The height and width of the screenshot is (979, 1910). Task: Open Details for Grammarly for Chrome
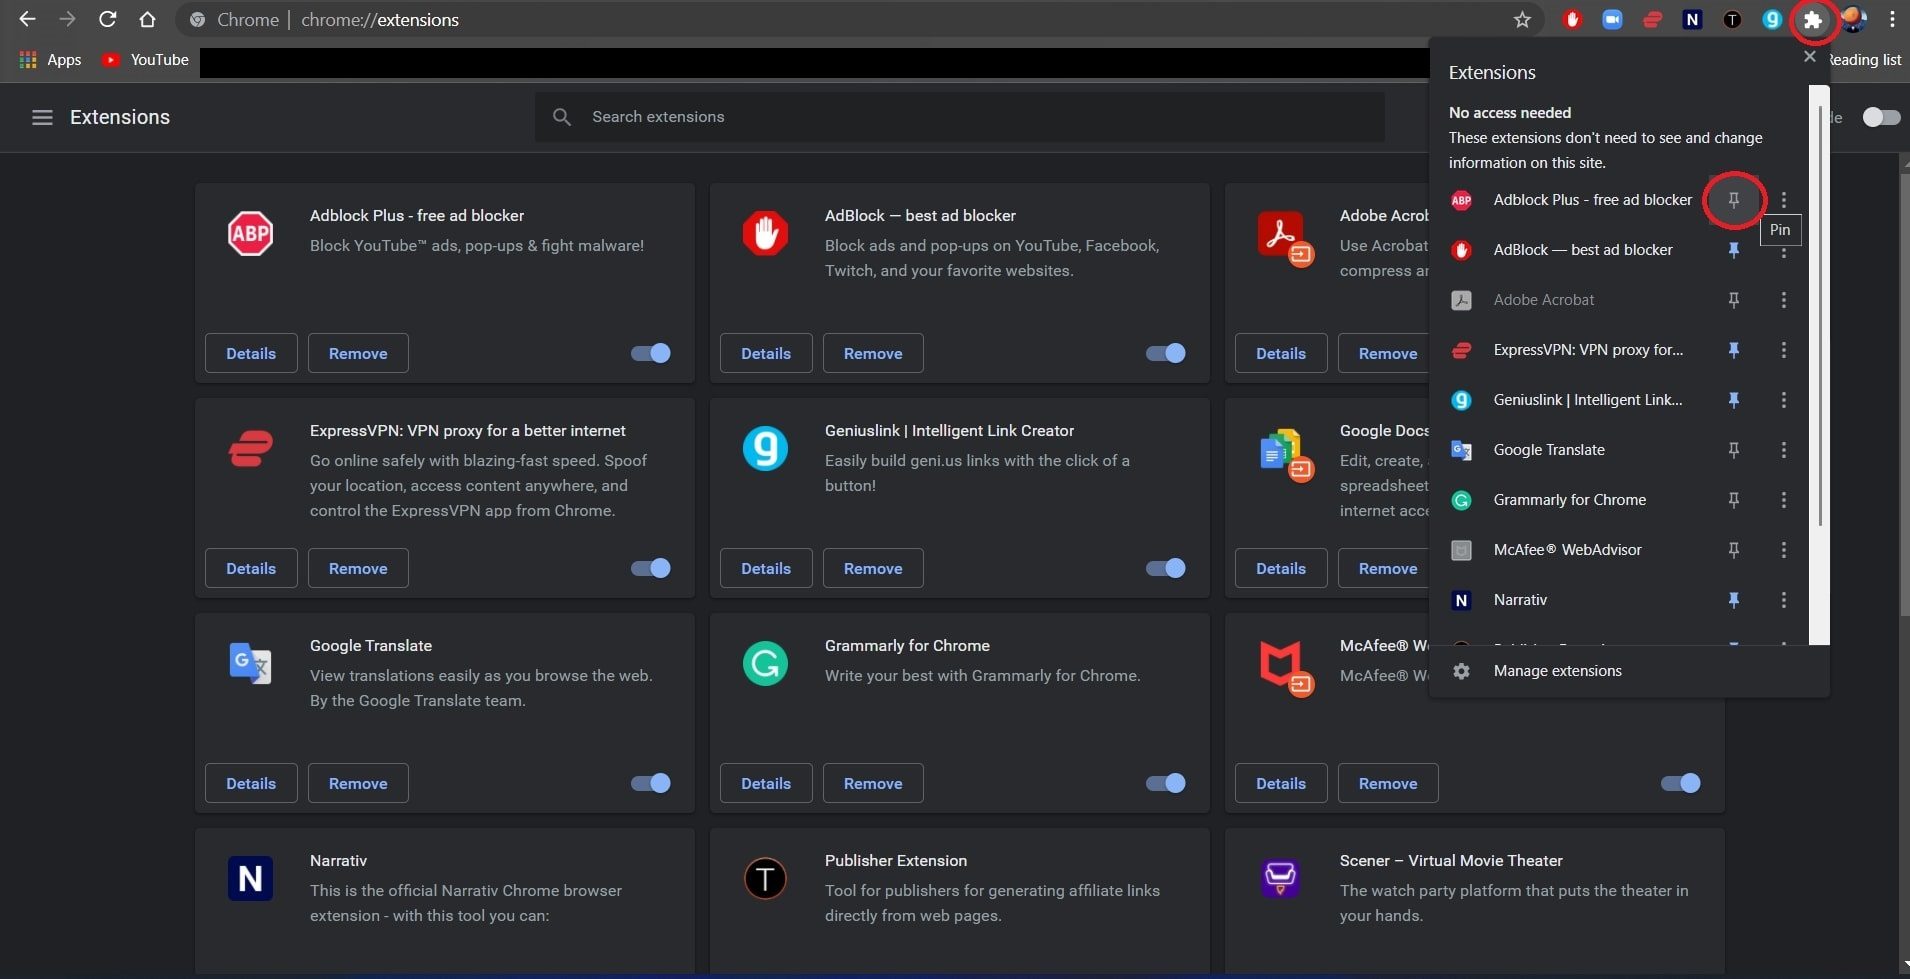pos(766,783)
